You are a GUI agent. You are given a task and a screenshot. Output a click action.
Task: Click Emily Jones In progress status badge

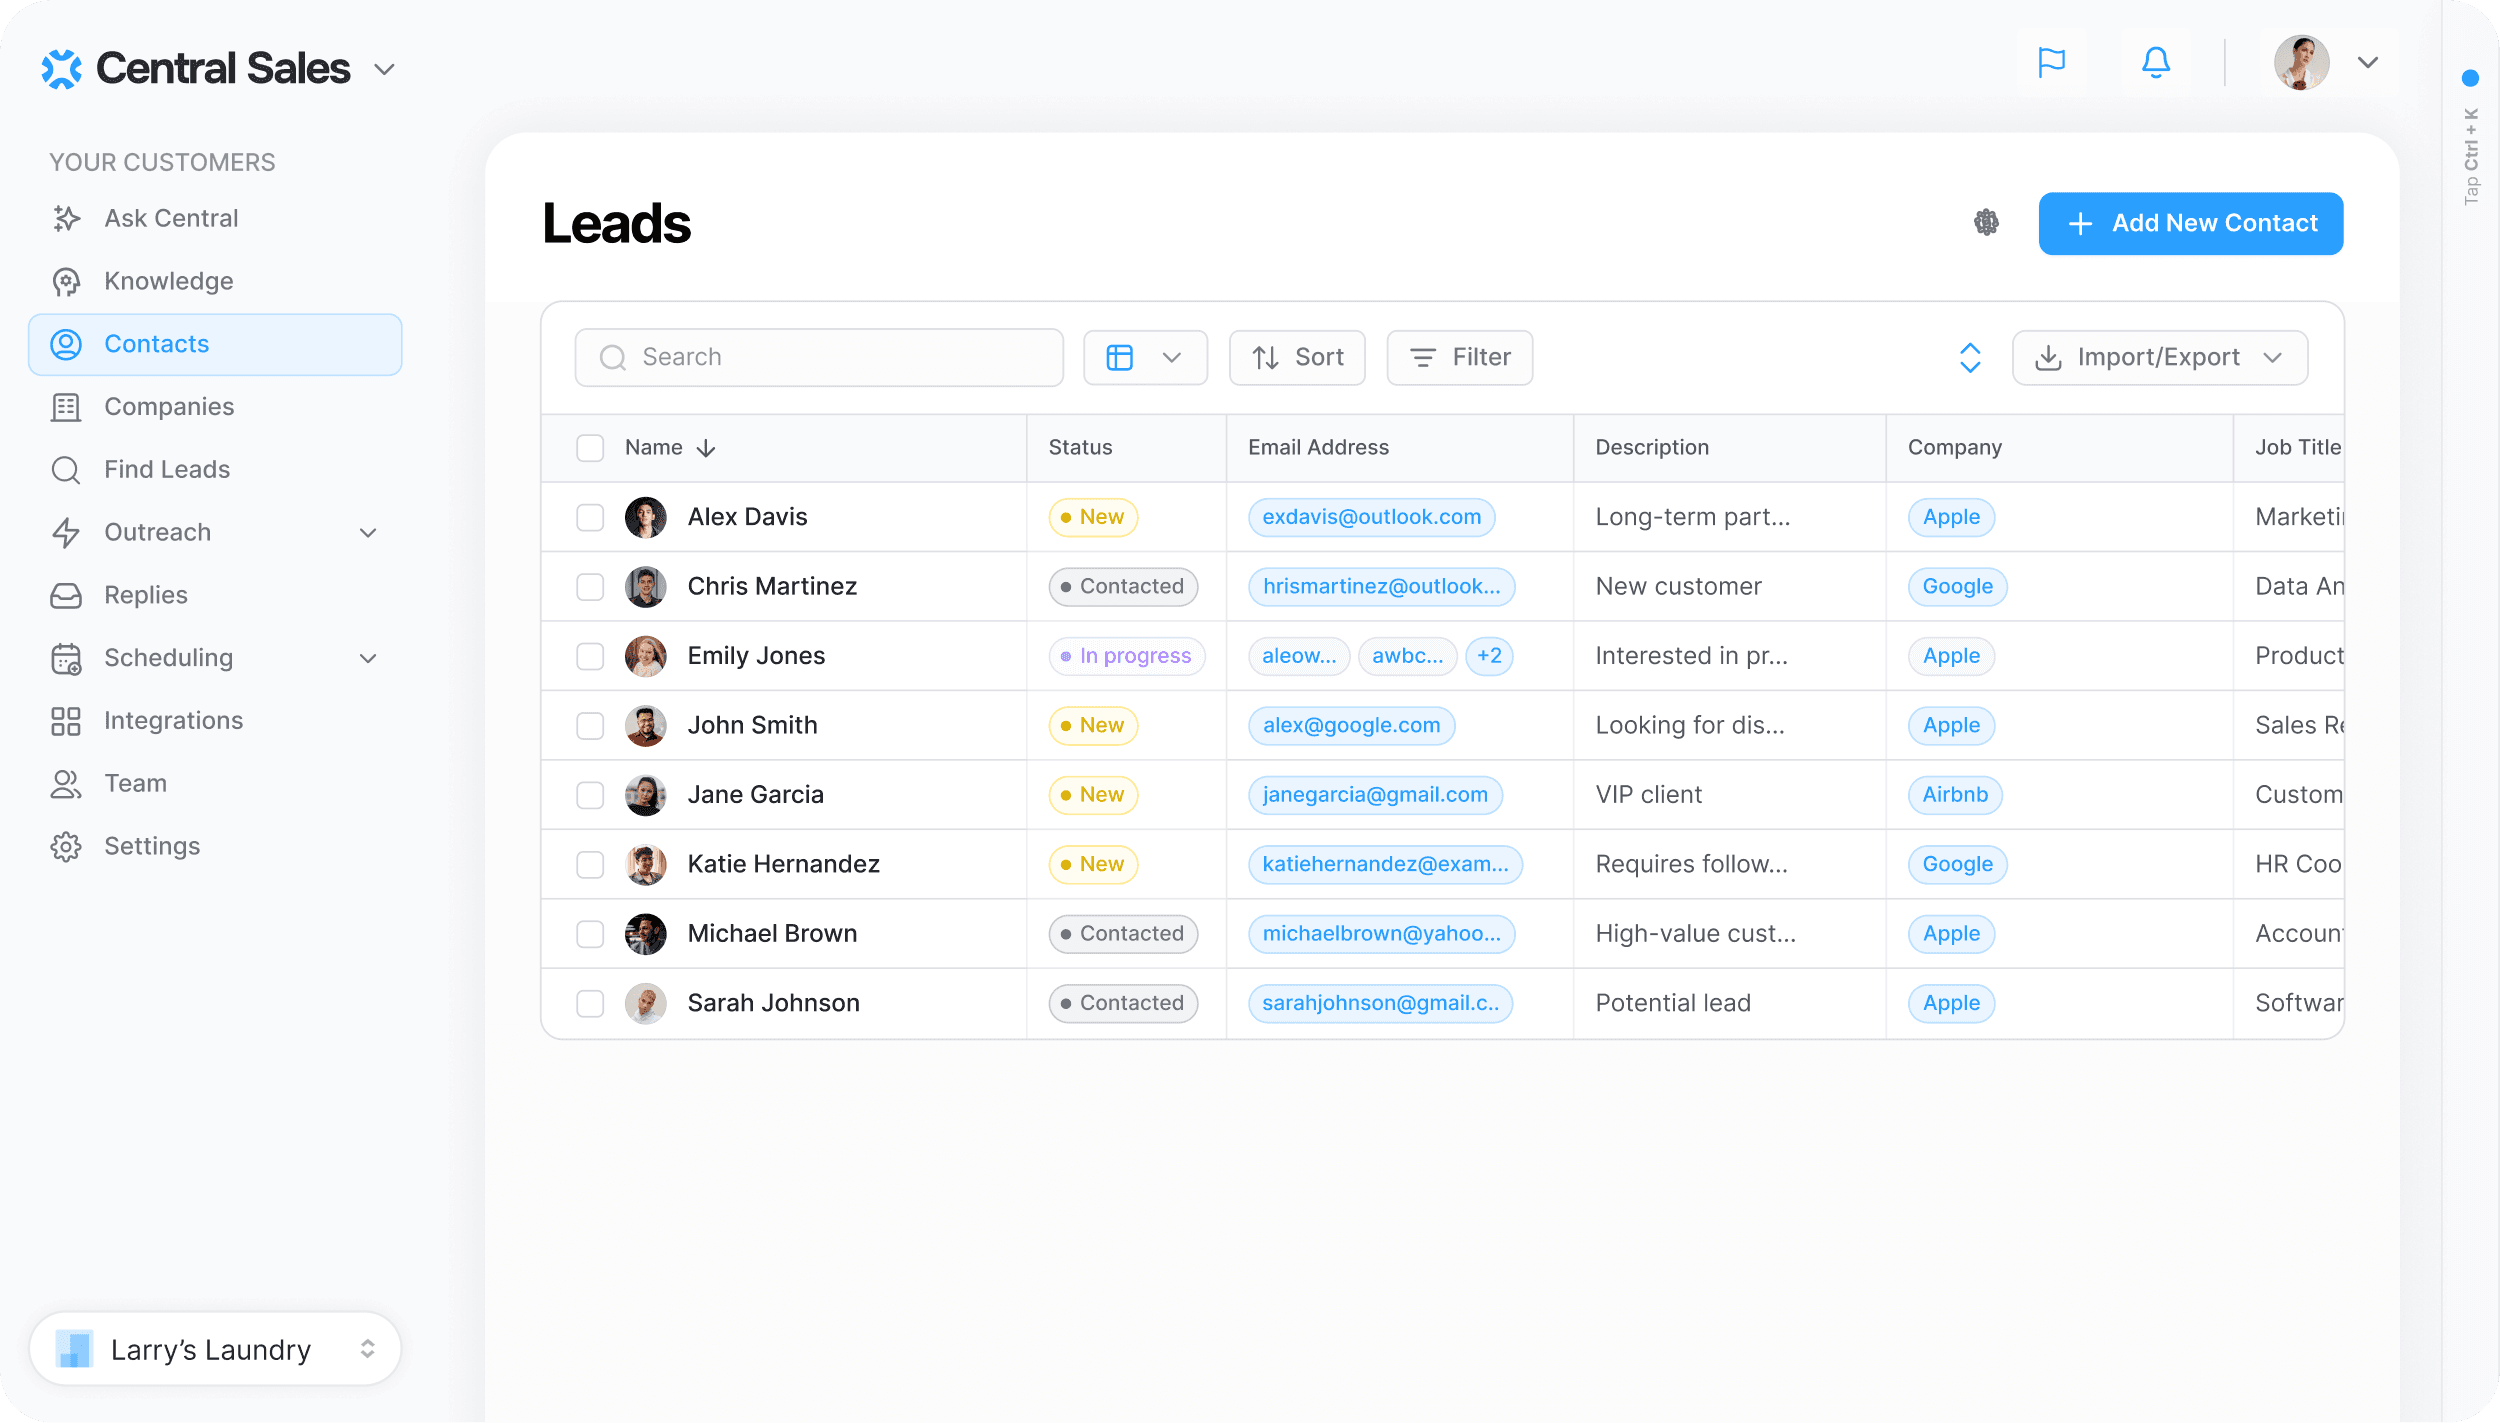pos(1126,656)
